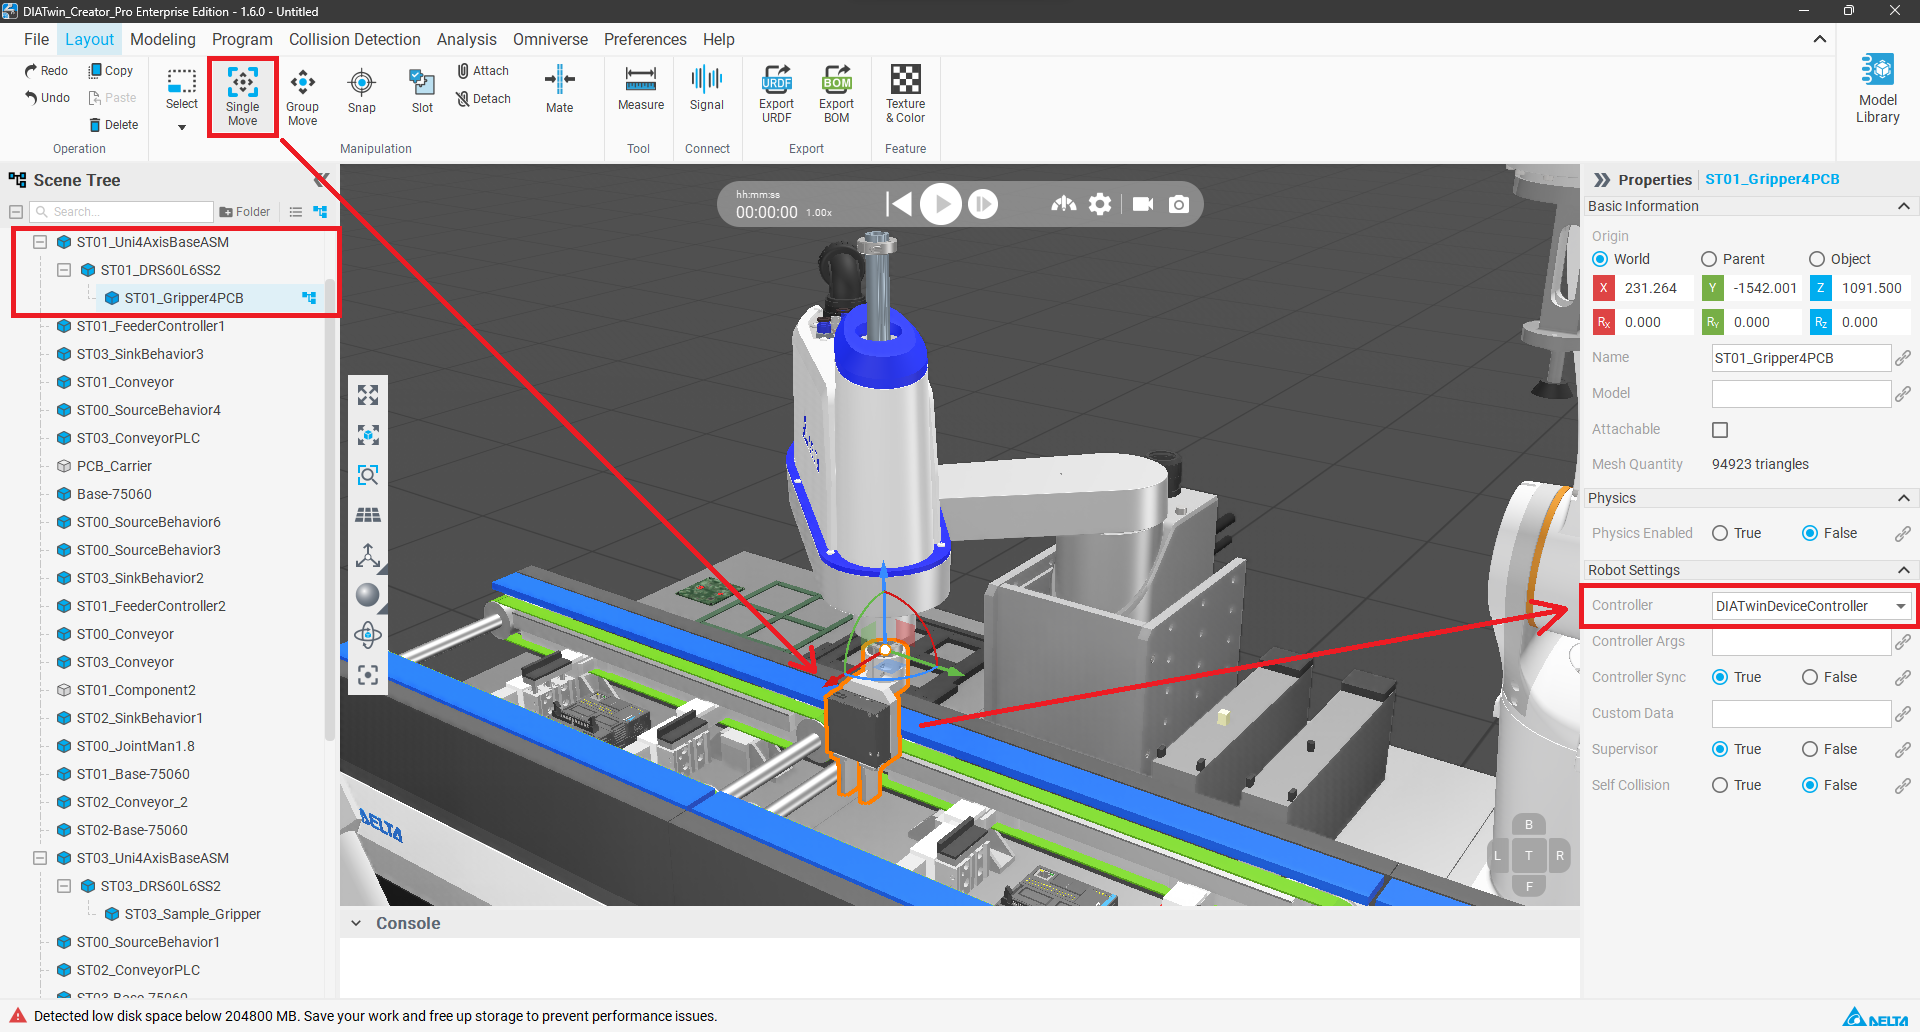Toggle the grid floor display icon

point(368,515)
